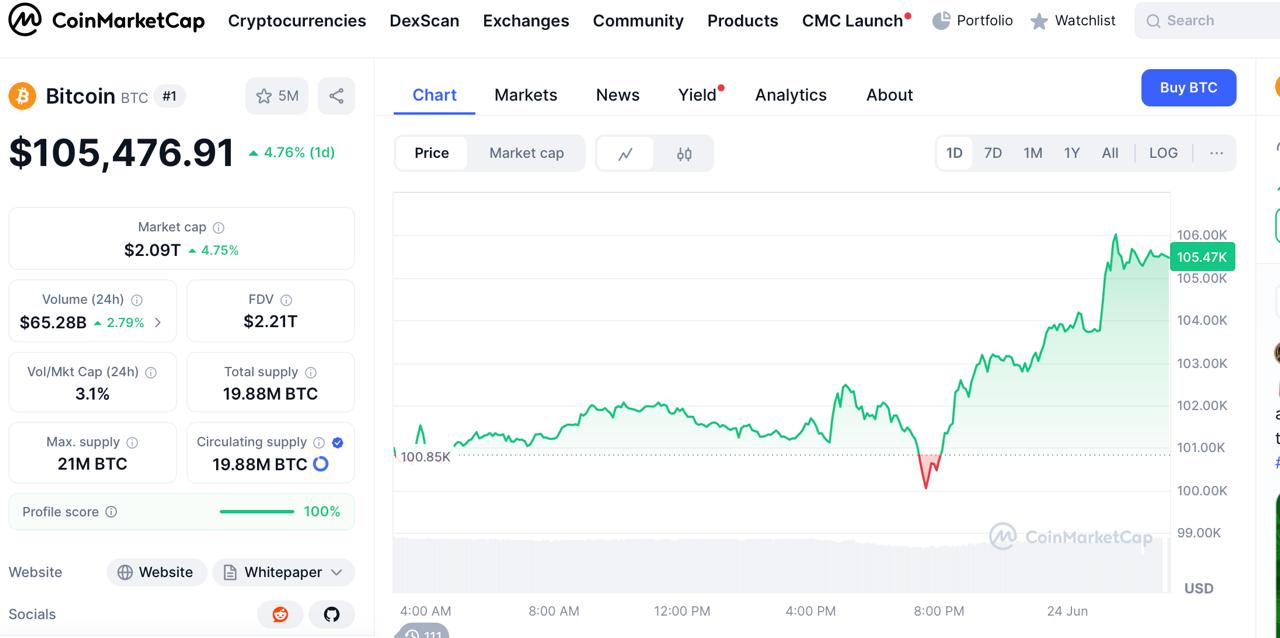Image resolution: width=1280 pixels, height=638 pixels.
Task: Click the Profile score info icon
Action: coord(111,512)
